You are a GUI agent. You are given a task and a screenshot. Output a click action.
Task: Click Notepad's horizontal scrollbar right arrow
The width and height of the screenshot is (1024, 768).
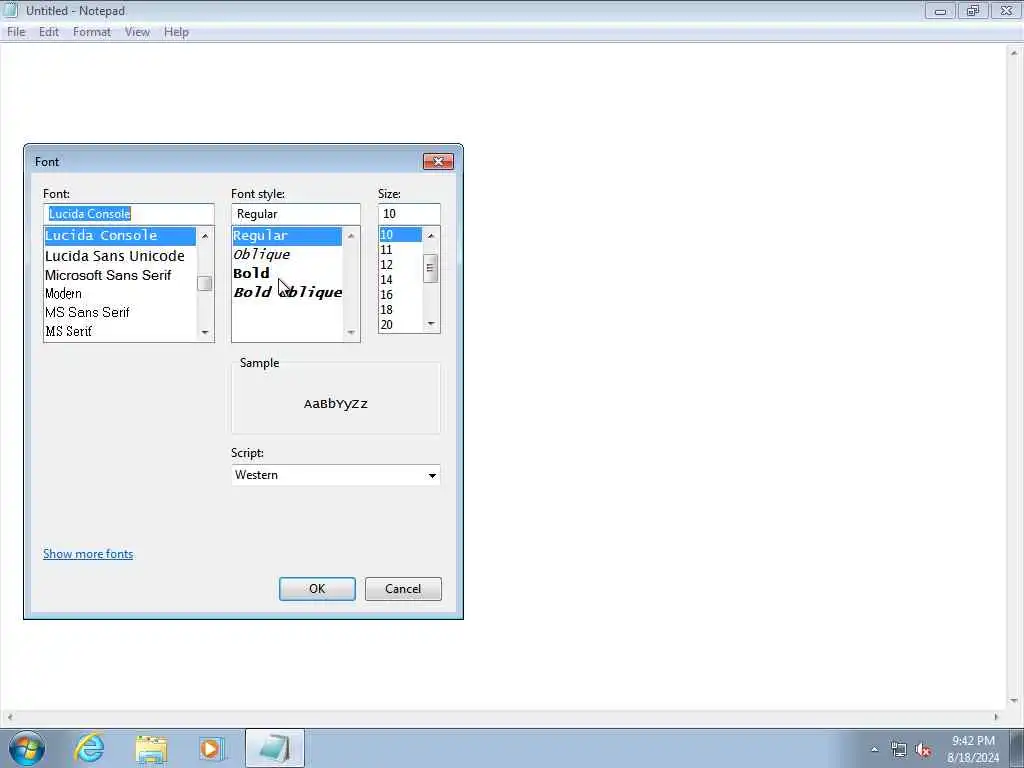coord(997,717)
